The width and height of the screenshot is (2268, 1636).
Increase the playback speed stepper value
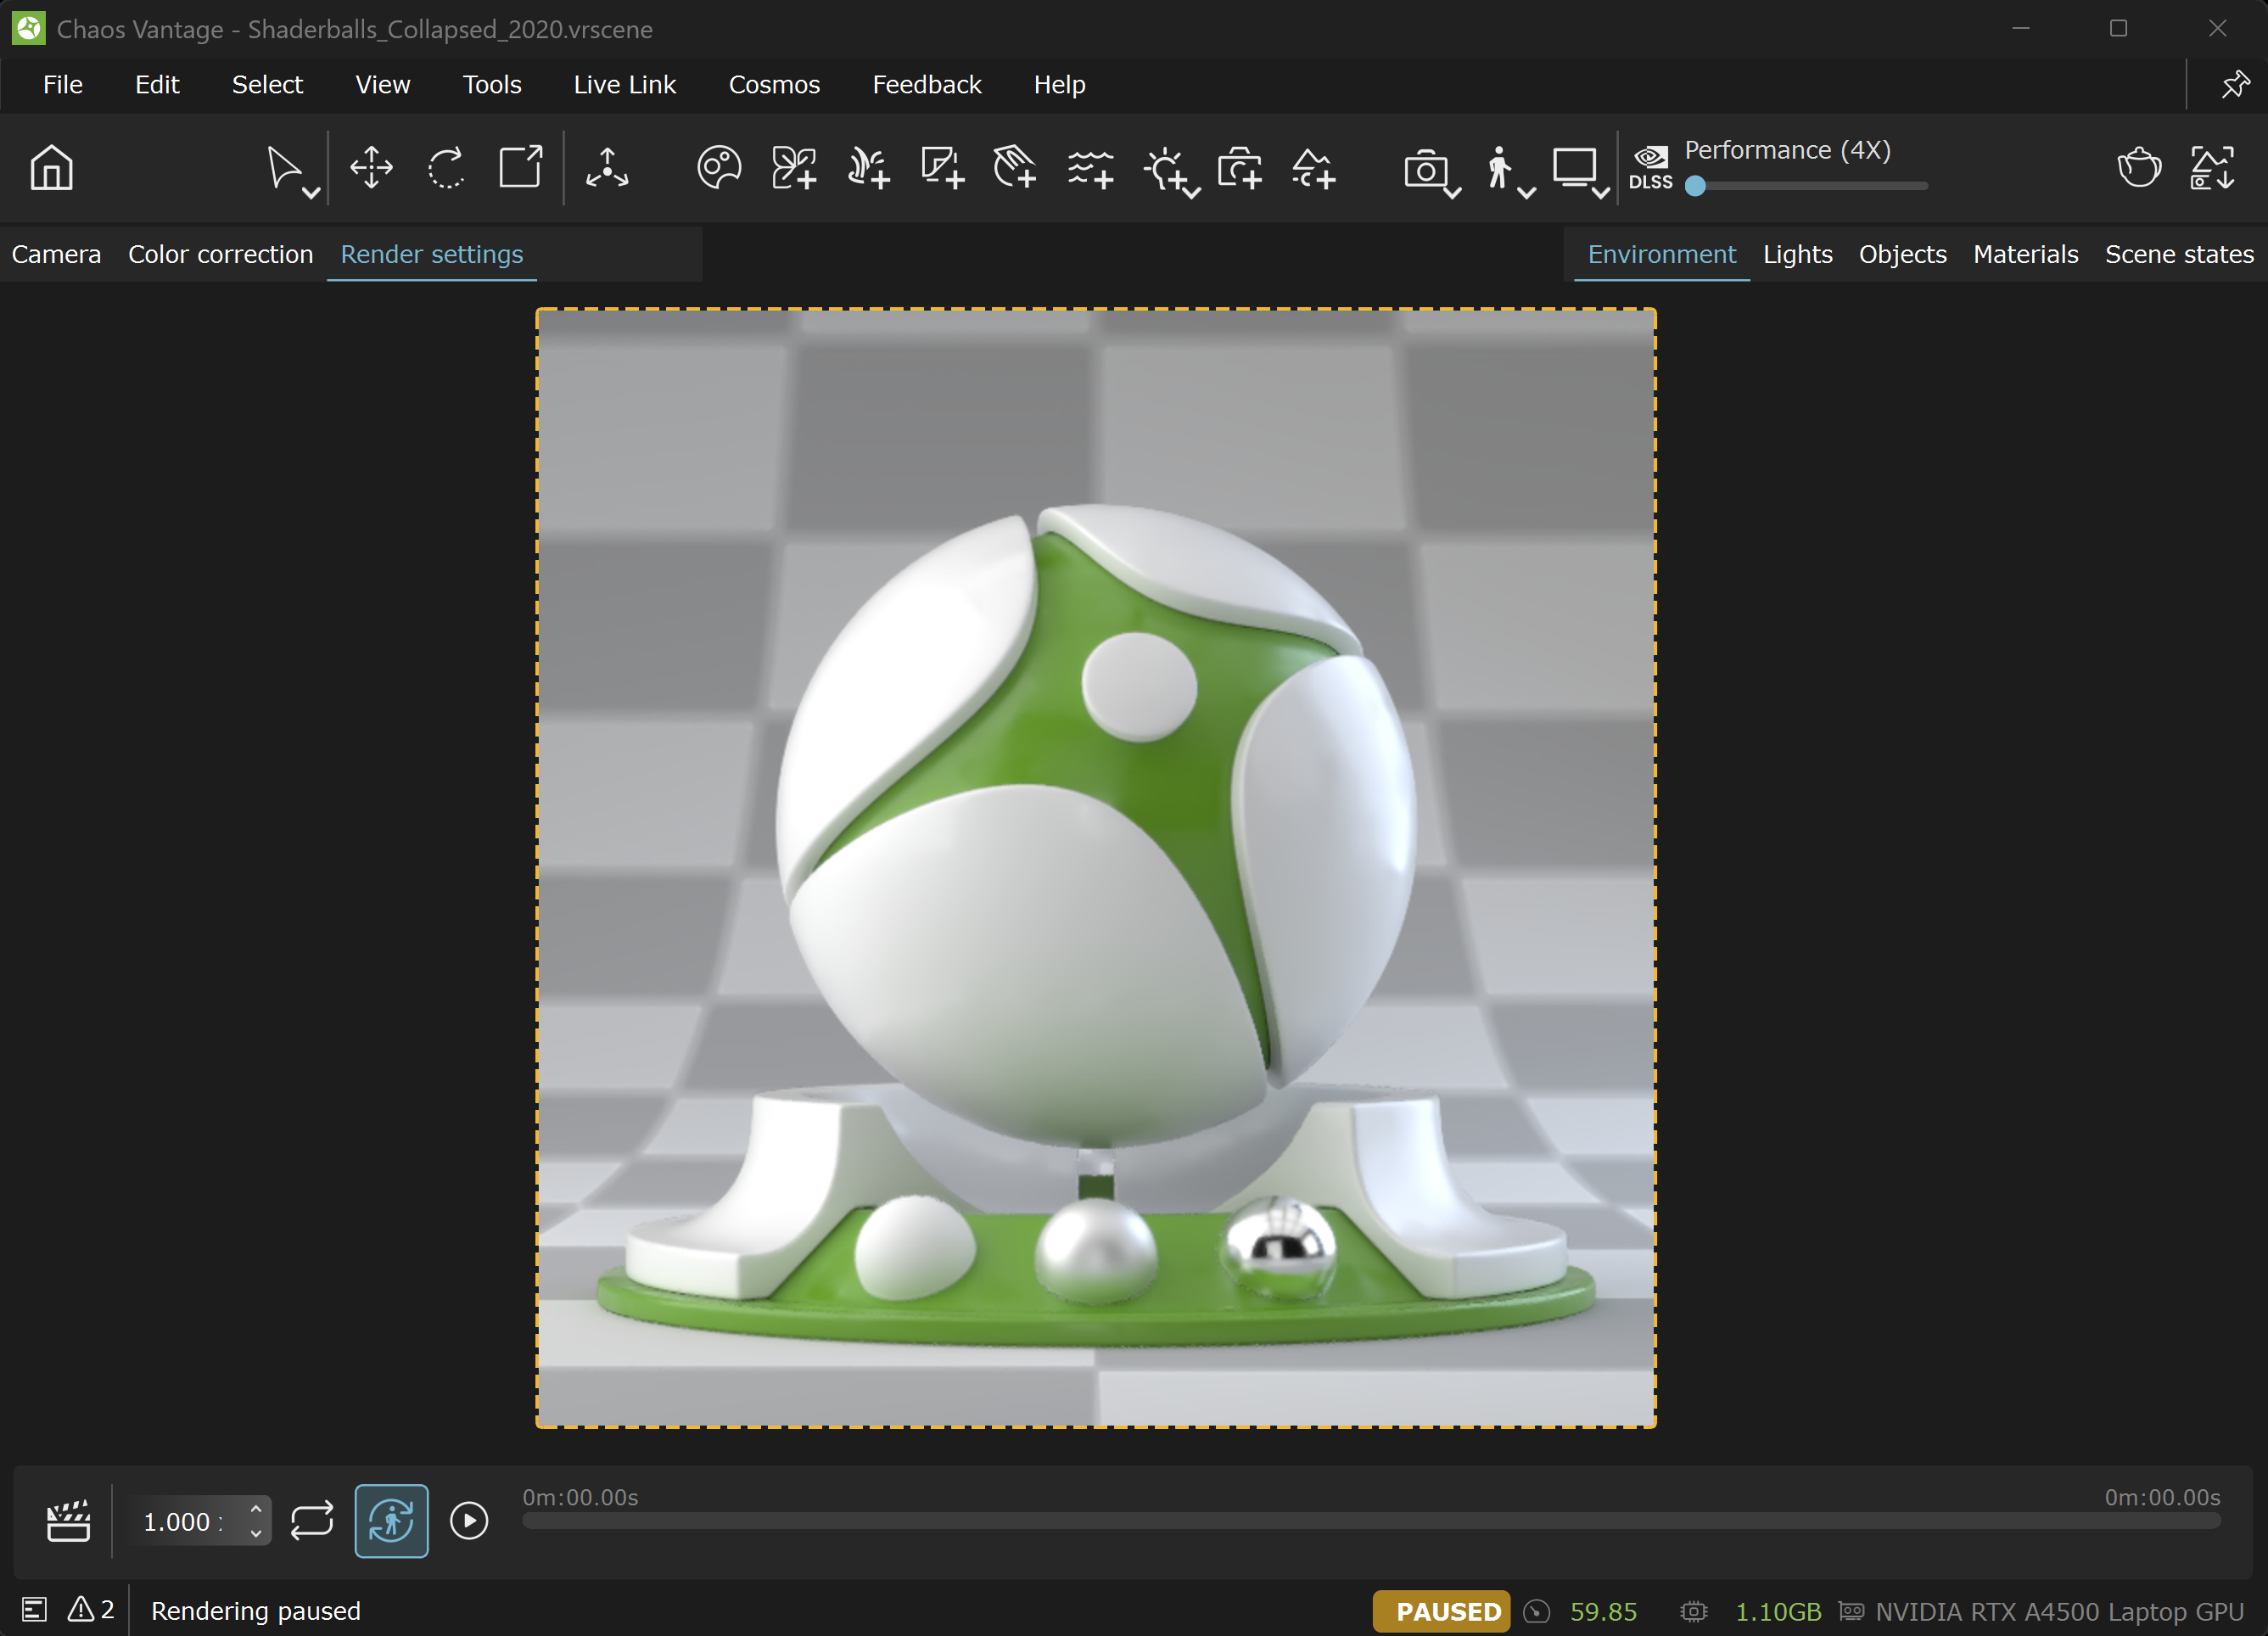point(256,1509)
